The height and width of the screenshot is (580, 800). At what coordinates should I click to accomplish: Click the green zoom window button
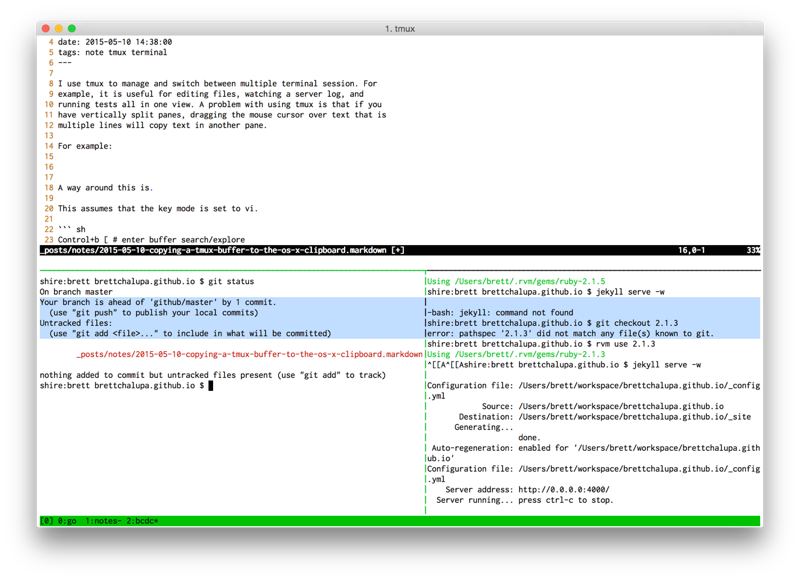point(72,29)
